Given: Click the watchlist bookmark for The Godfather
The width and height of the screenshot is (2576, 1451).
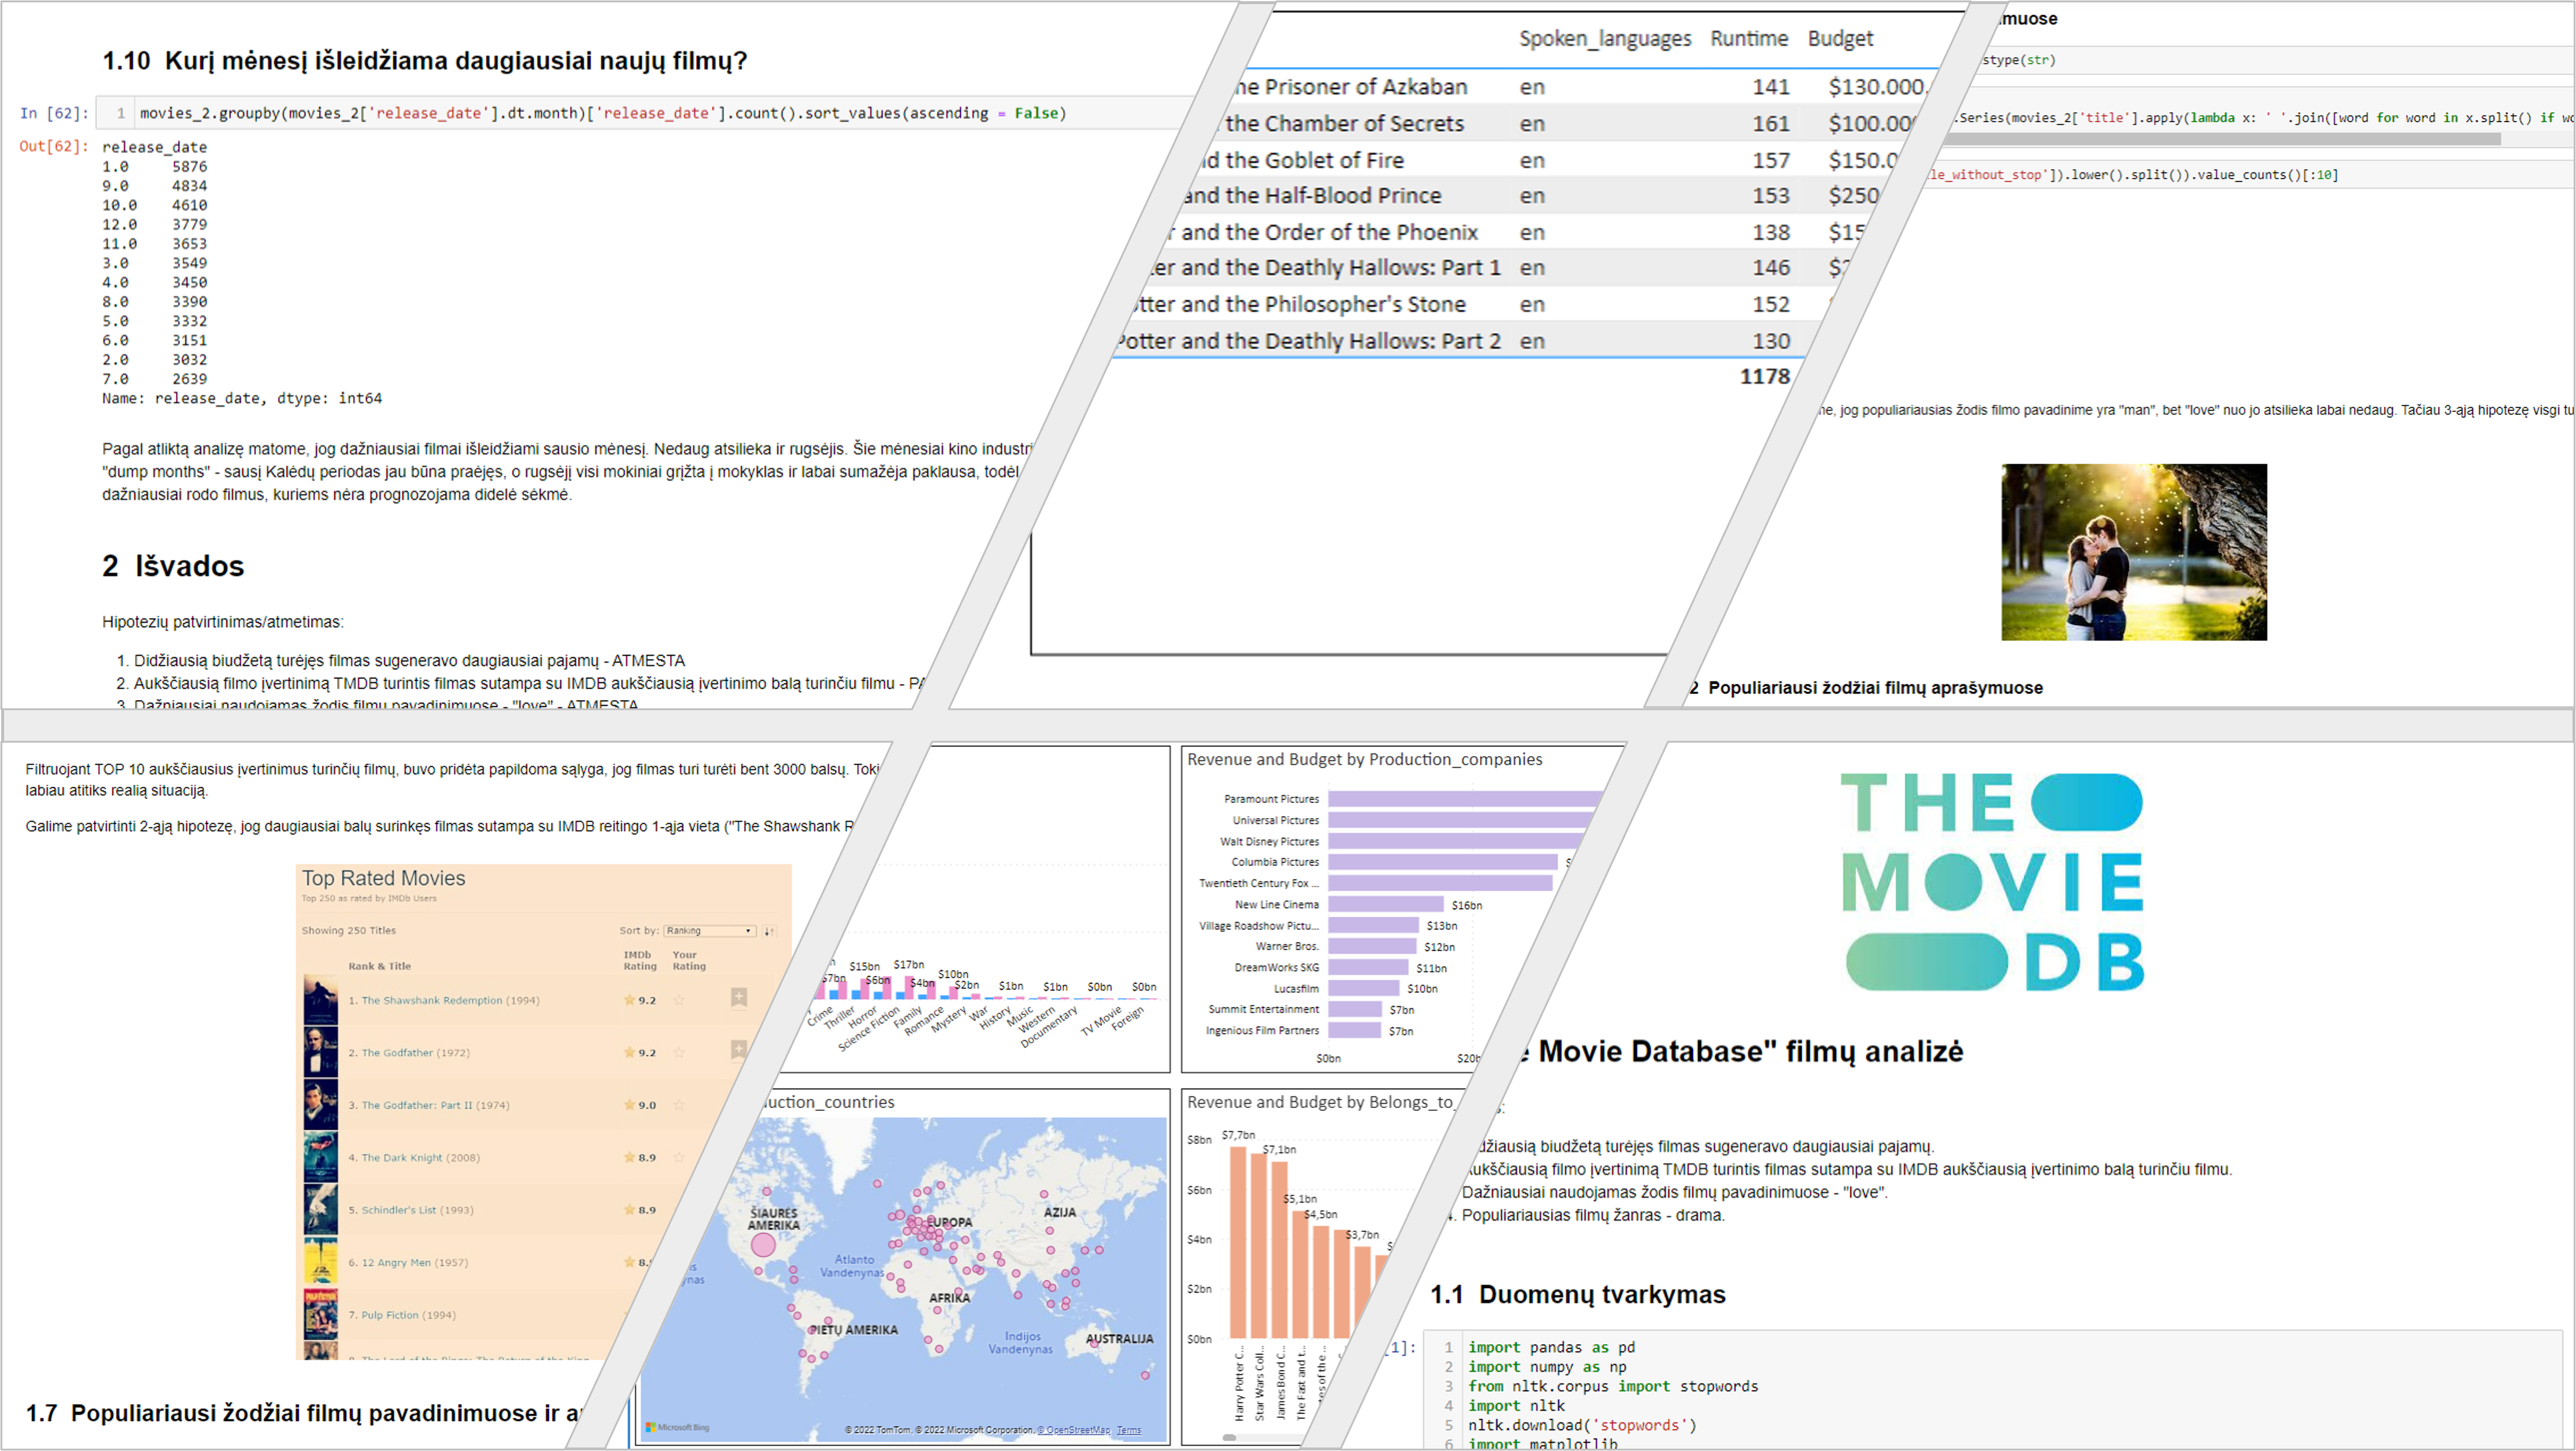Looking at the screenshot, I should 738,1049.
